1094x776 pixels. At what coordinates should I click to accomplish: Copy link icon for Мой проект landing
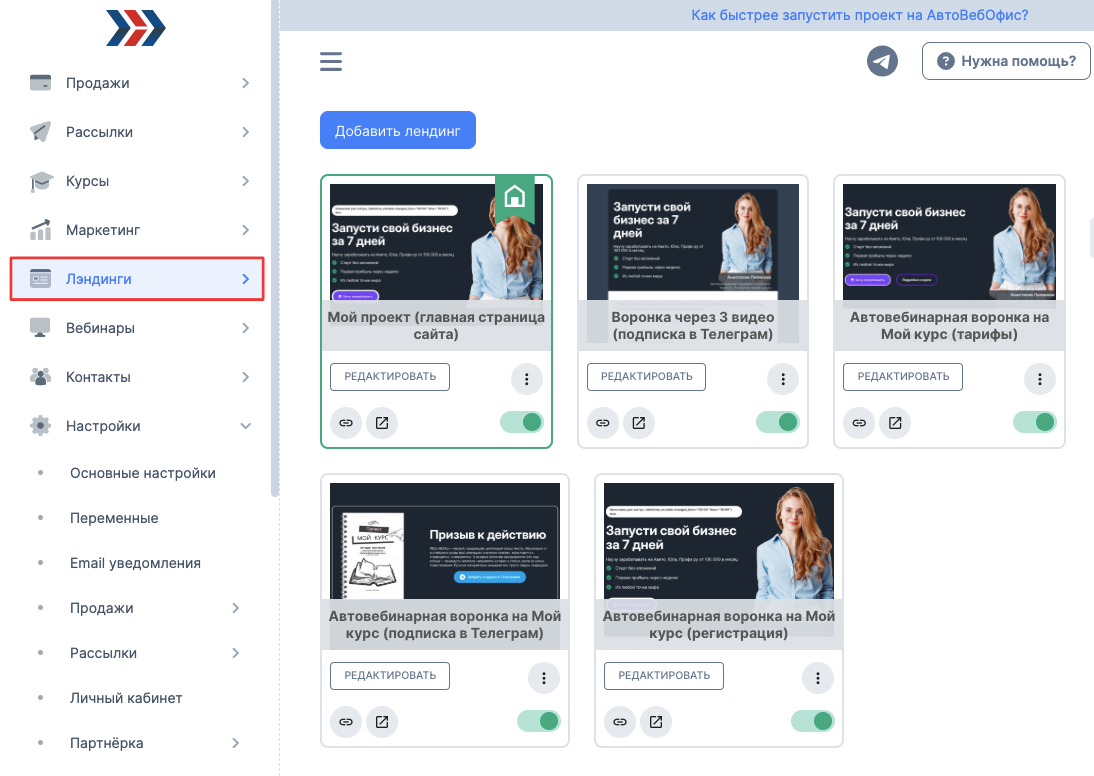346,423
